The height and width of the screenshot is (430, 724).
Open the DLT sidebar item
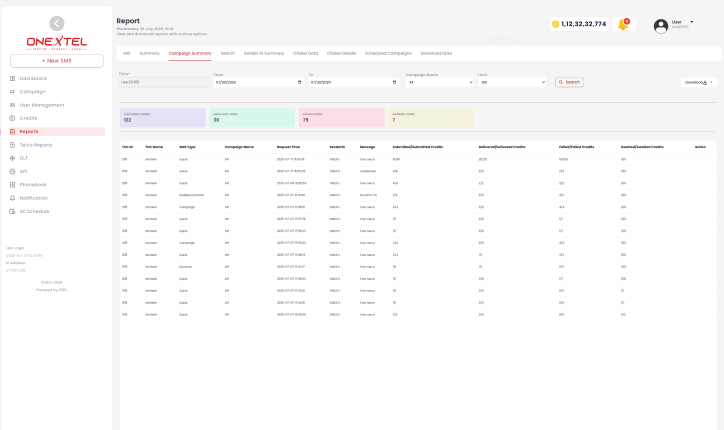(x=24, y=158)
